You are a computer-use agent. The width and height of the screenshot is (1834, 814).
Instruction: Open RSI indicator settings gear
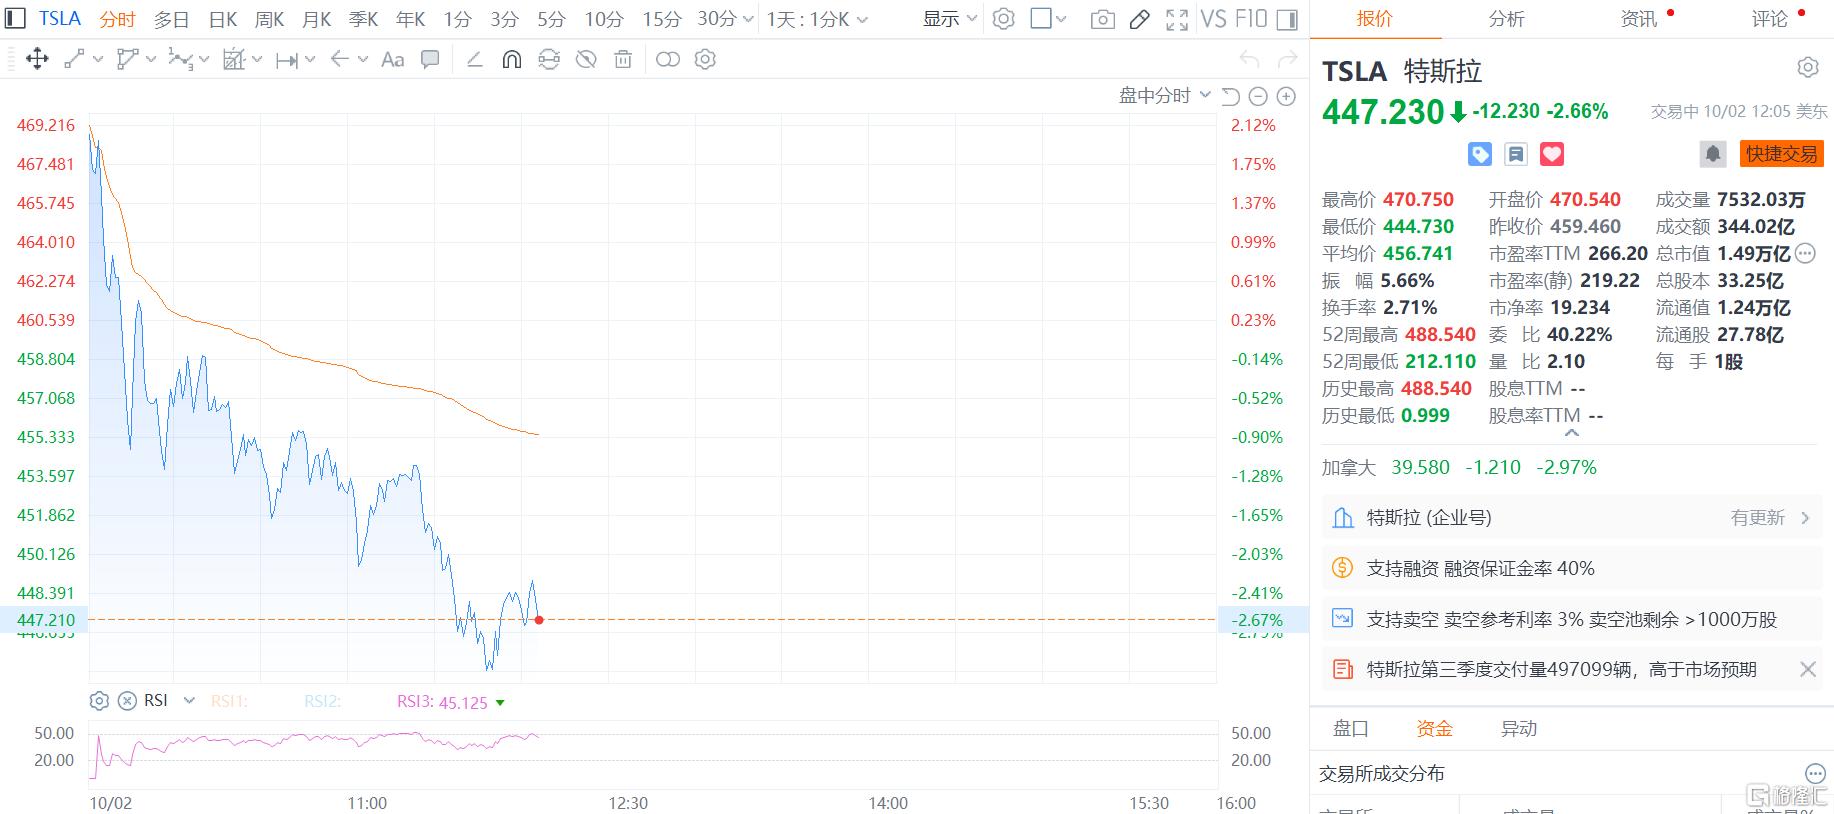point(99,701)
